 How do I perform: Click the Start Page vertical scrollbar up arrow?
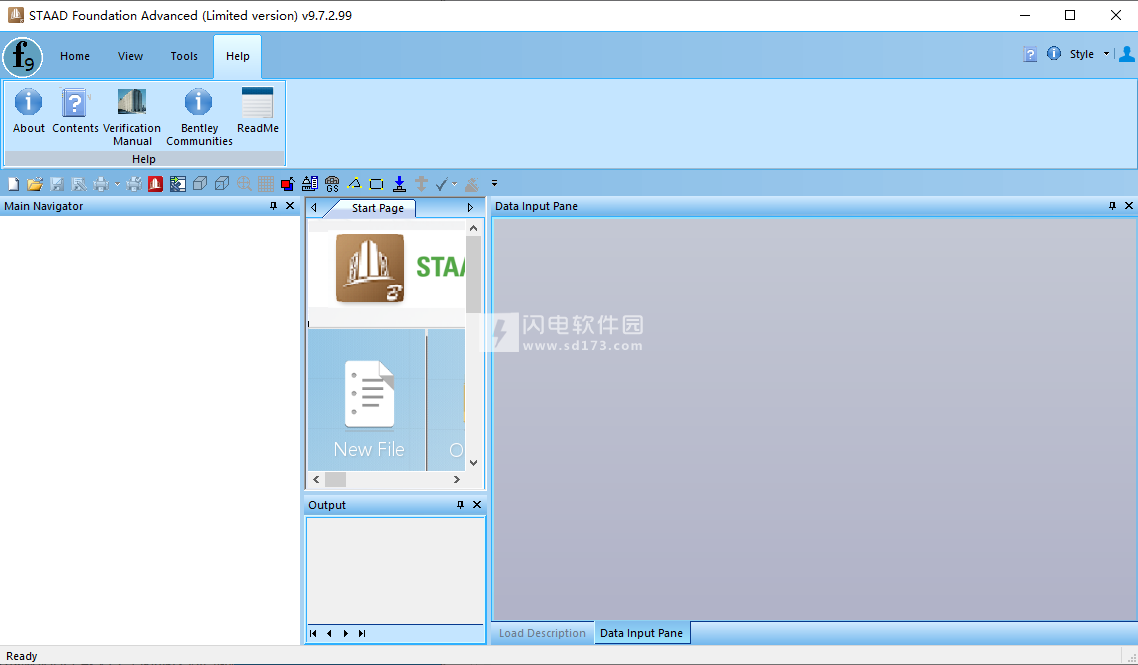(474, 228)
